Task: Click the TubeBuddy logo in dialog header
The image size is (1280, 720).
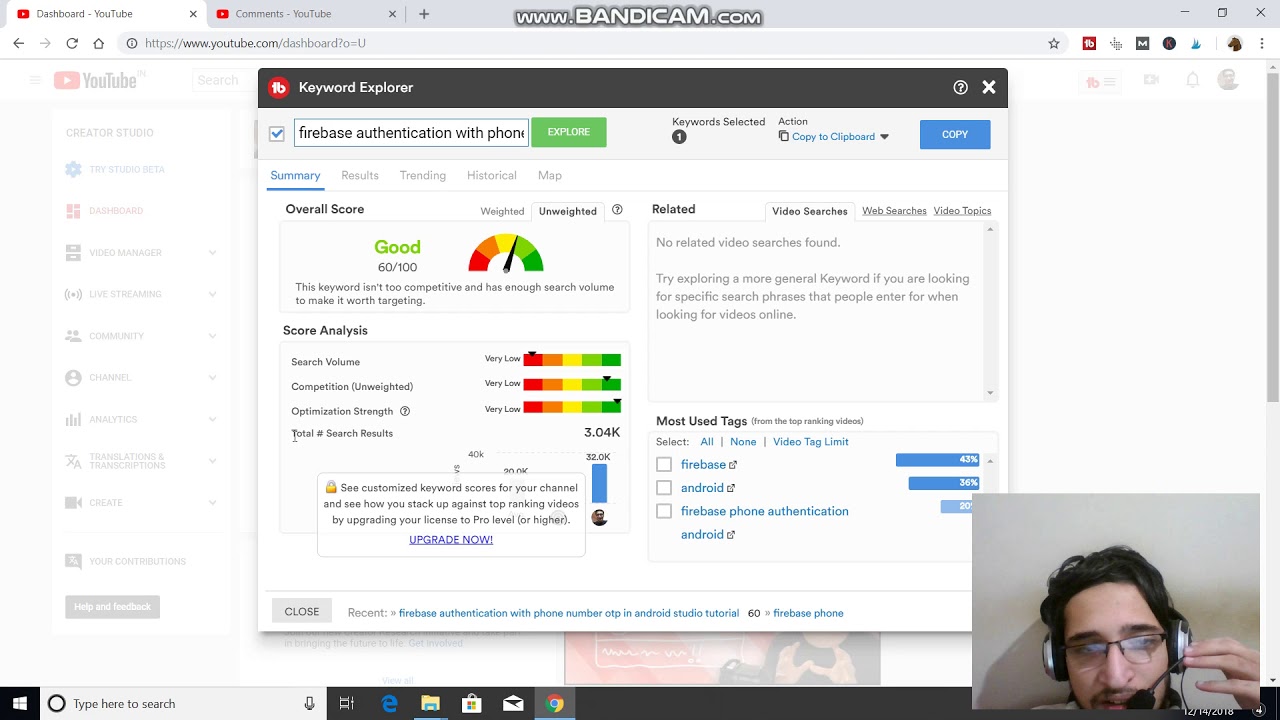Action: pyautogui.click(x=279, y=88)
